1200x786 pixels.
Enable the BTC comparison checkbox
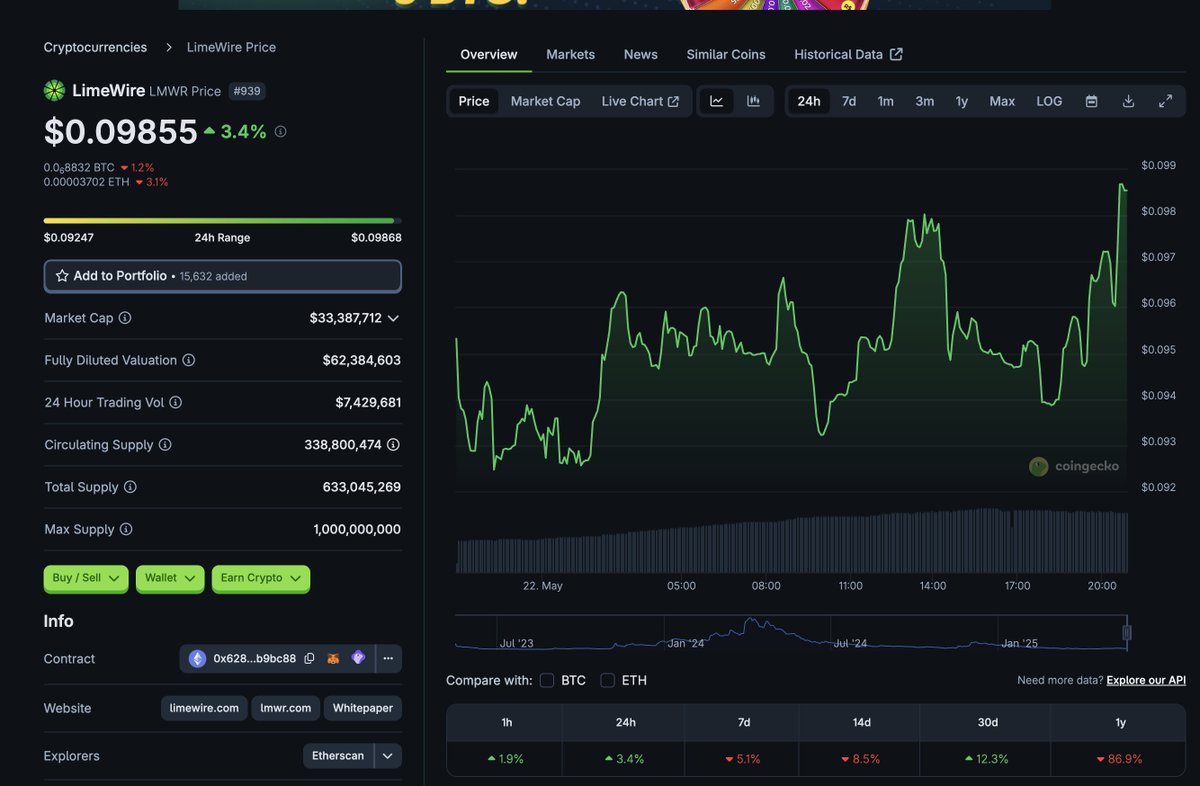click(547, 680)
